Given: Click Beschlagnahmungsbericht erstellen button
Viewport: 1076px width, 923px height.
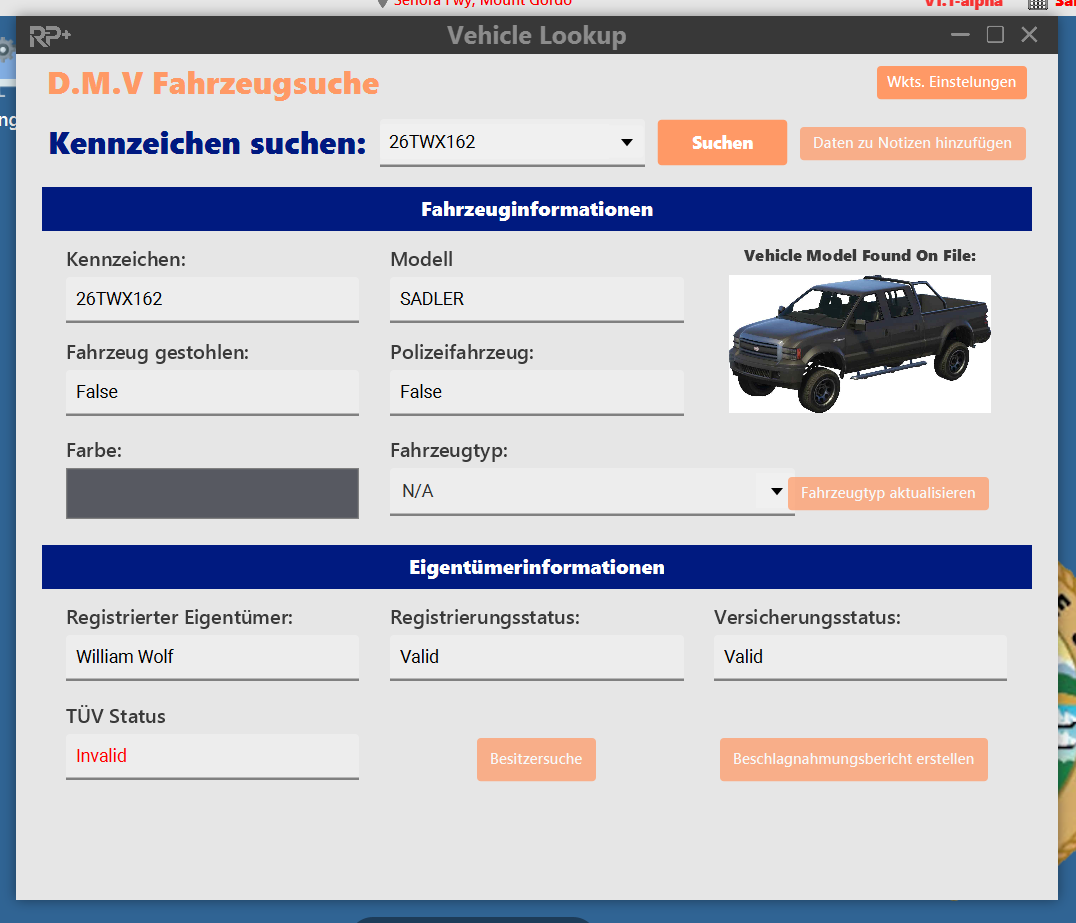Looking at the screenshot, I should [853, 759].
